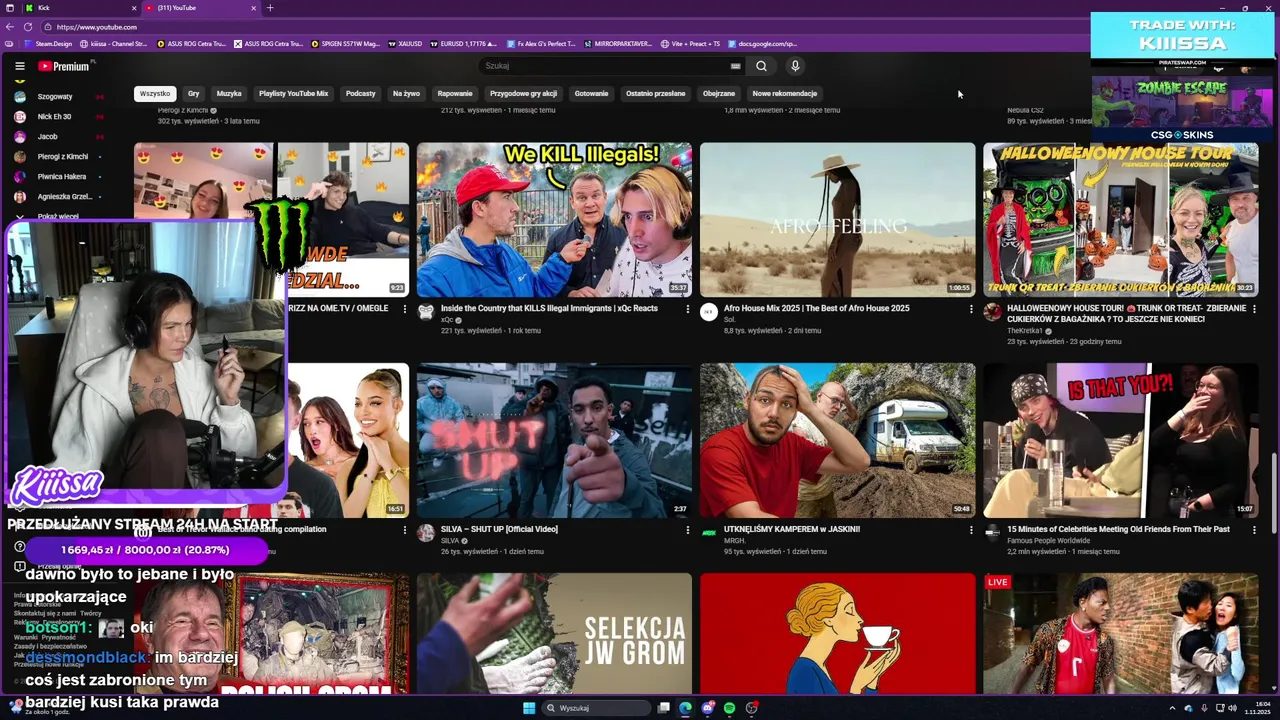Show hidden system tray icons chevron
Image resolution: width=1280 pixels, height=720 pixels.
click(x=1172, y=708)
